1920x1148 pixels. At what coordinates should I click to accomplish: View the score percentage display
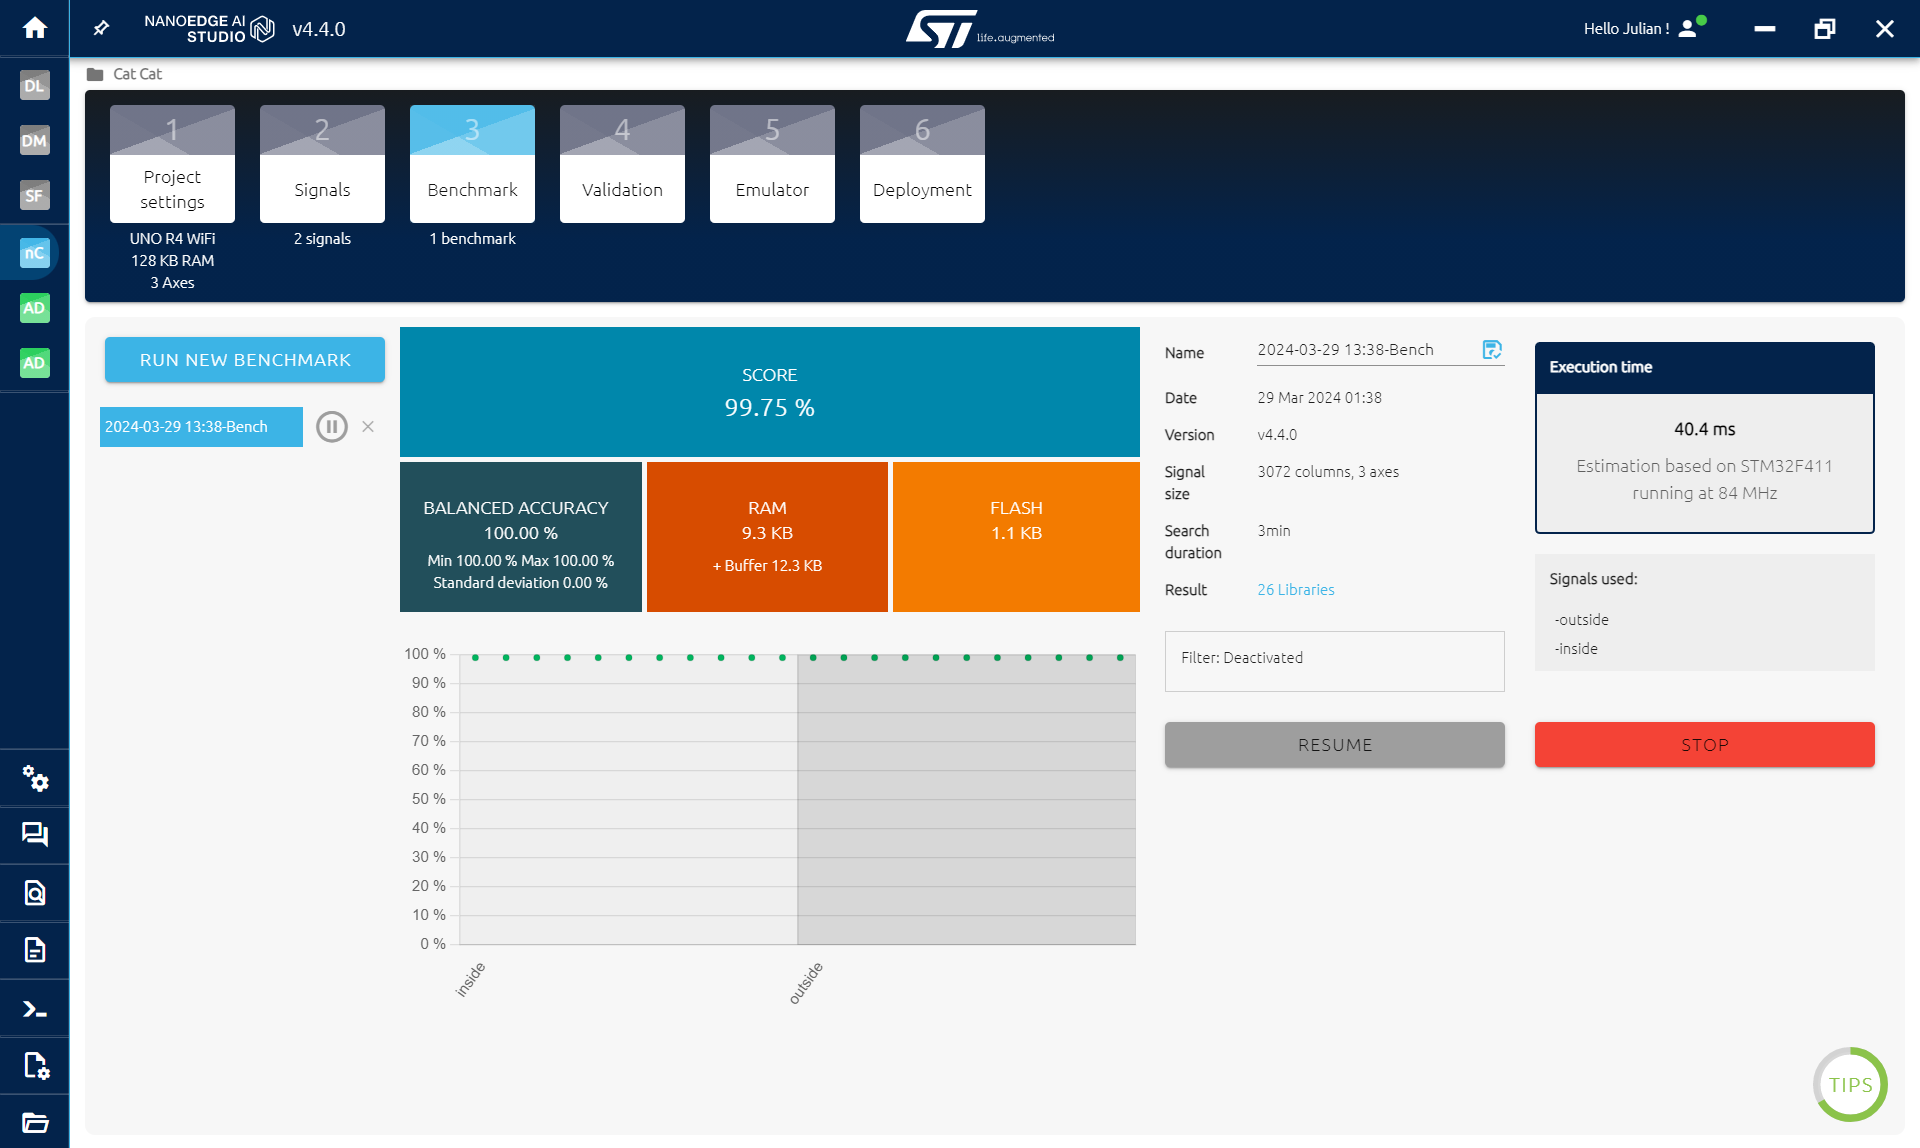768,406
